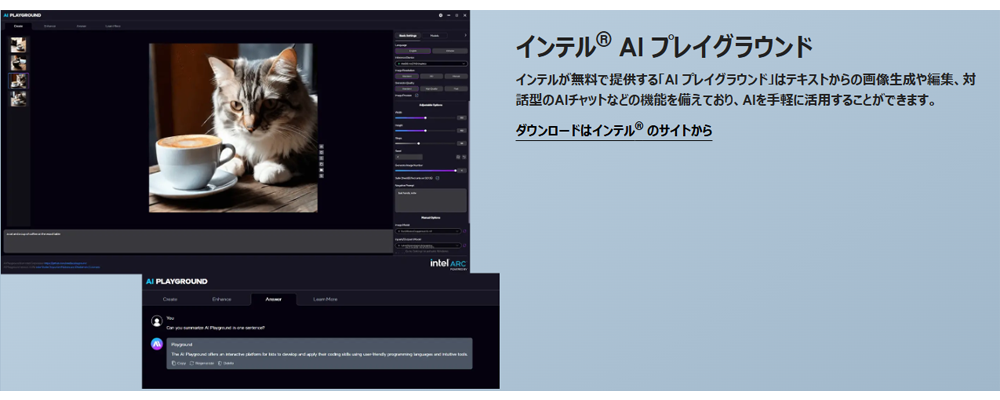Click the Steps slider handle
Image resolution: width=1000 pixels, height=400 pixels.
coord(418,144)
